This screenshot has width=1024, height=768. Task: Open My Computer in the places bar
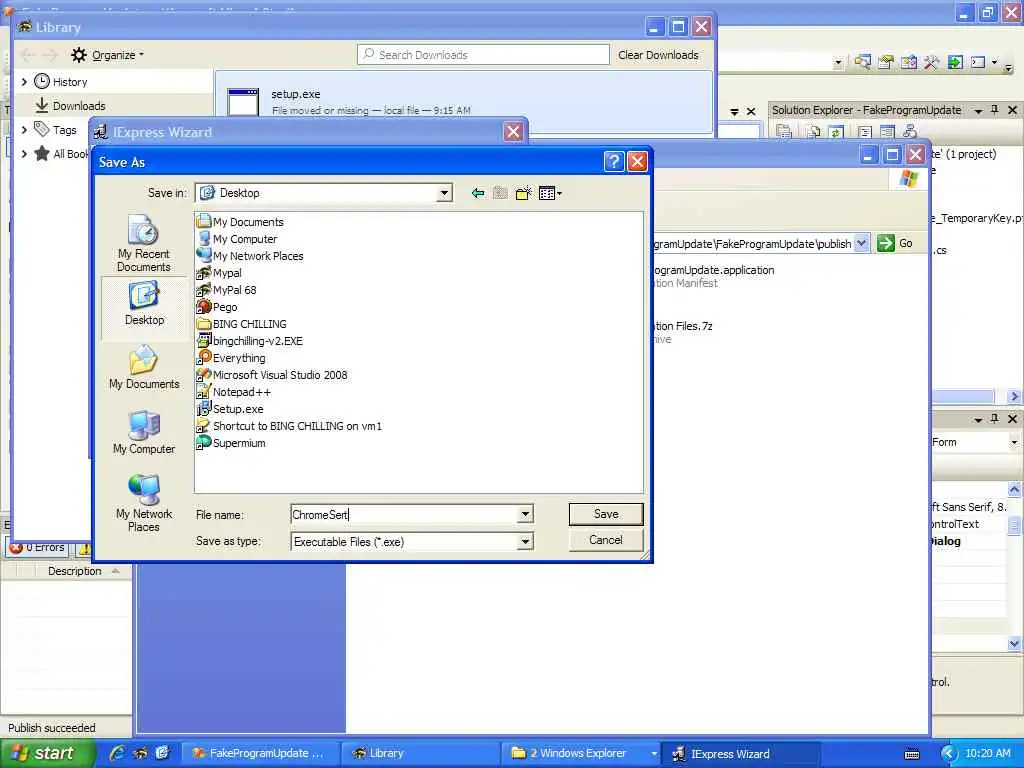(x=144, y=432)
